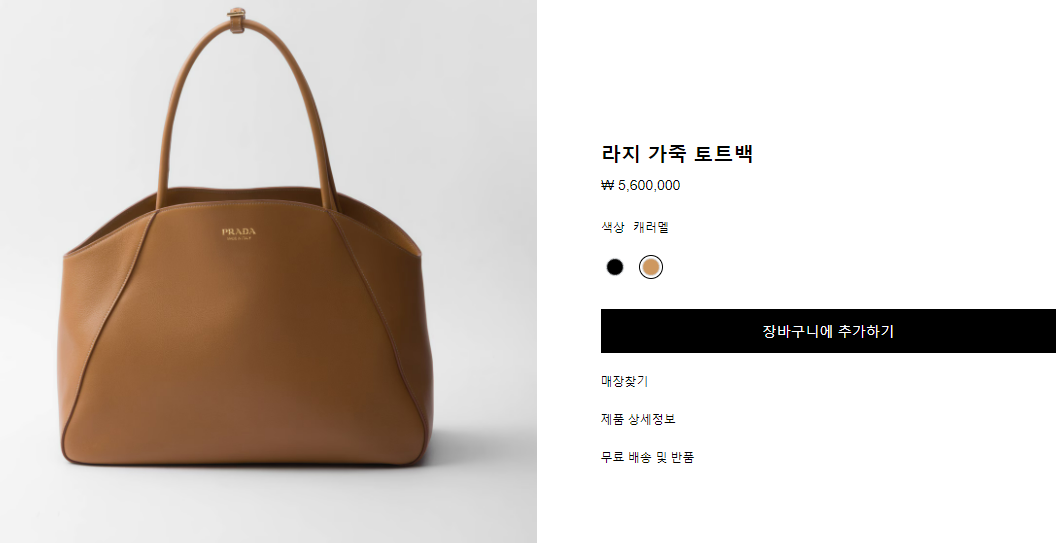Click the 라지 가죽 토트백 product title
The height and width of the screenshot is (543, 1056).
(677, 154)
